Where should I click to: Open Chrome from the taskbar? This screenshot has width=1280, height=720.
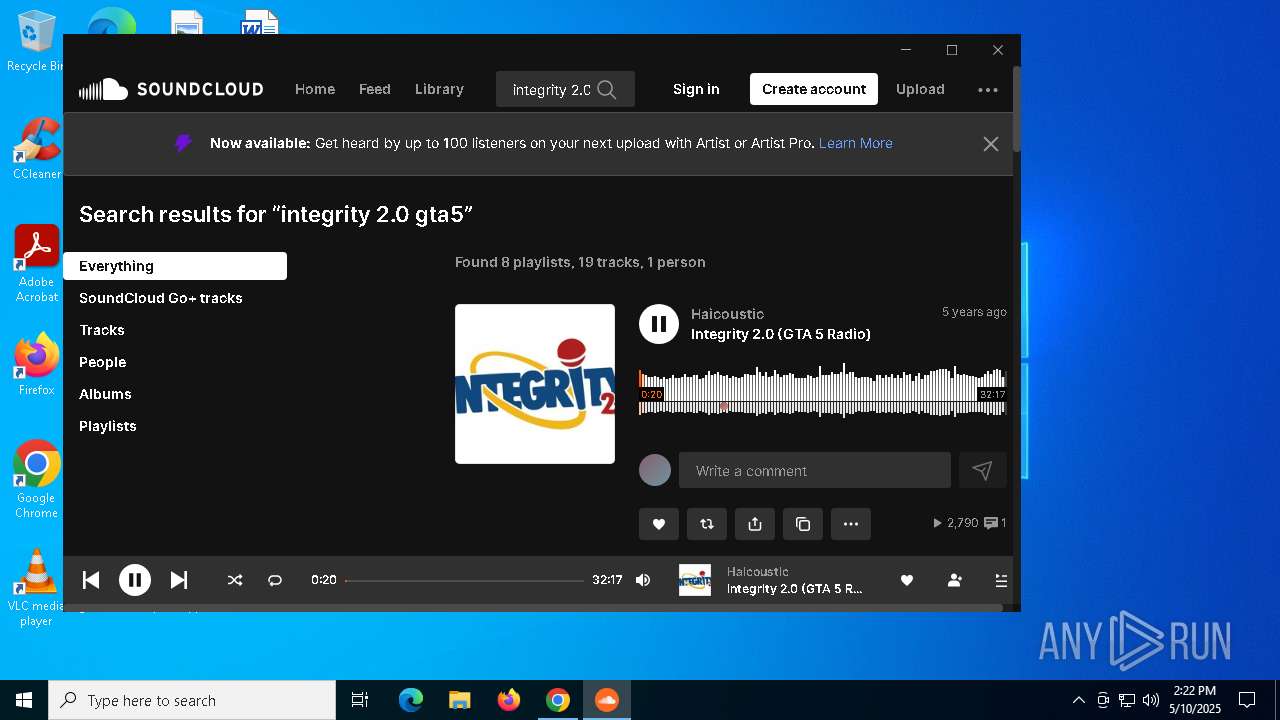point(558,700)
